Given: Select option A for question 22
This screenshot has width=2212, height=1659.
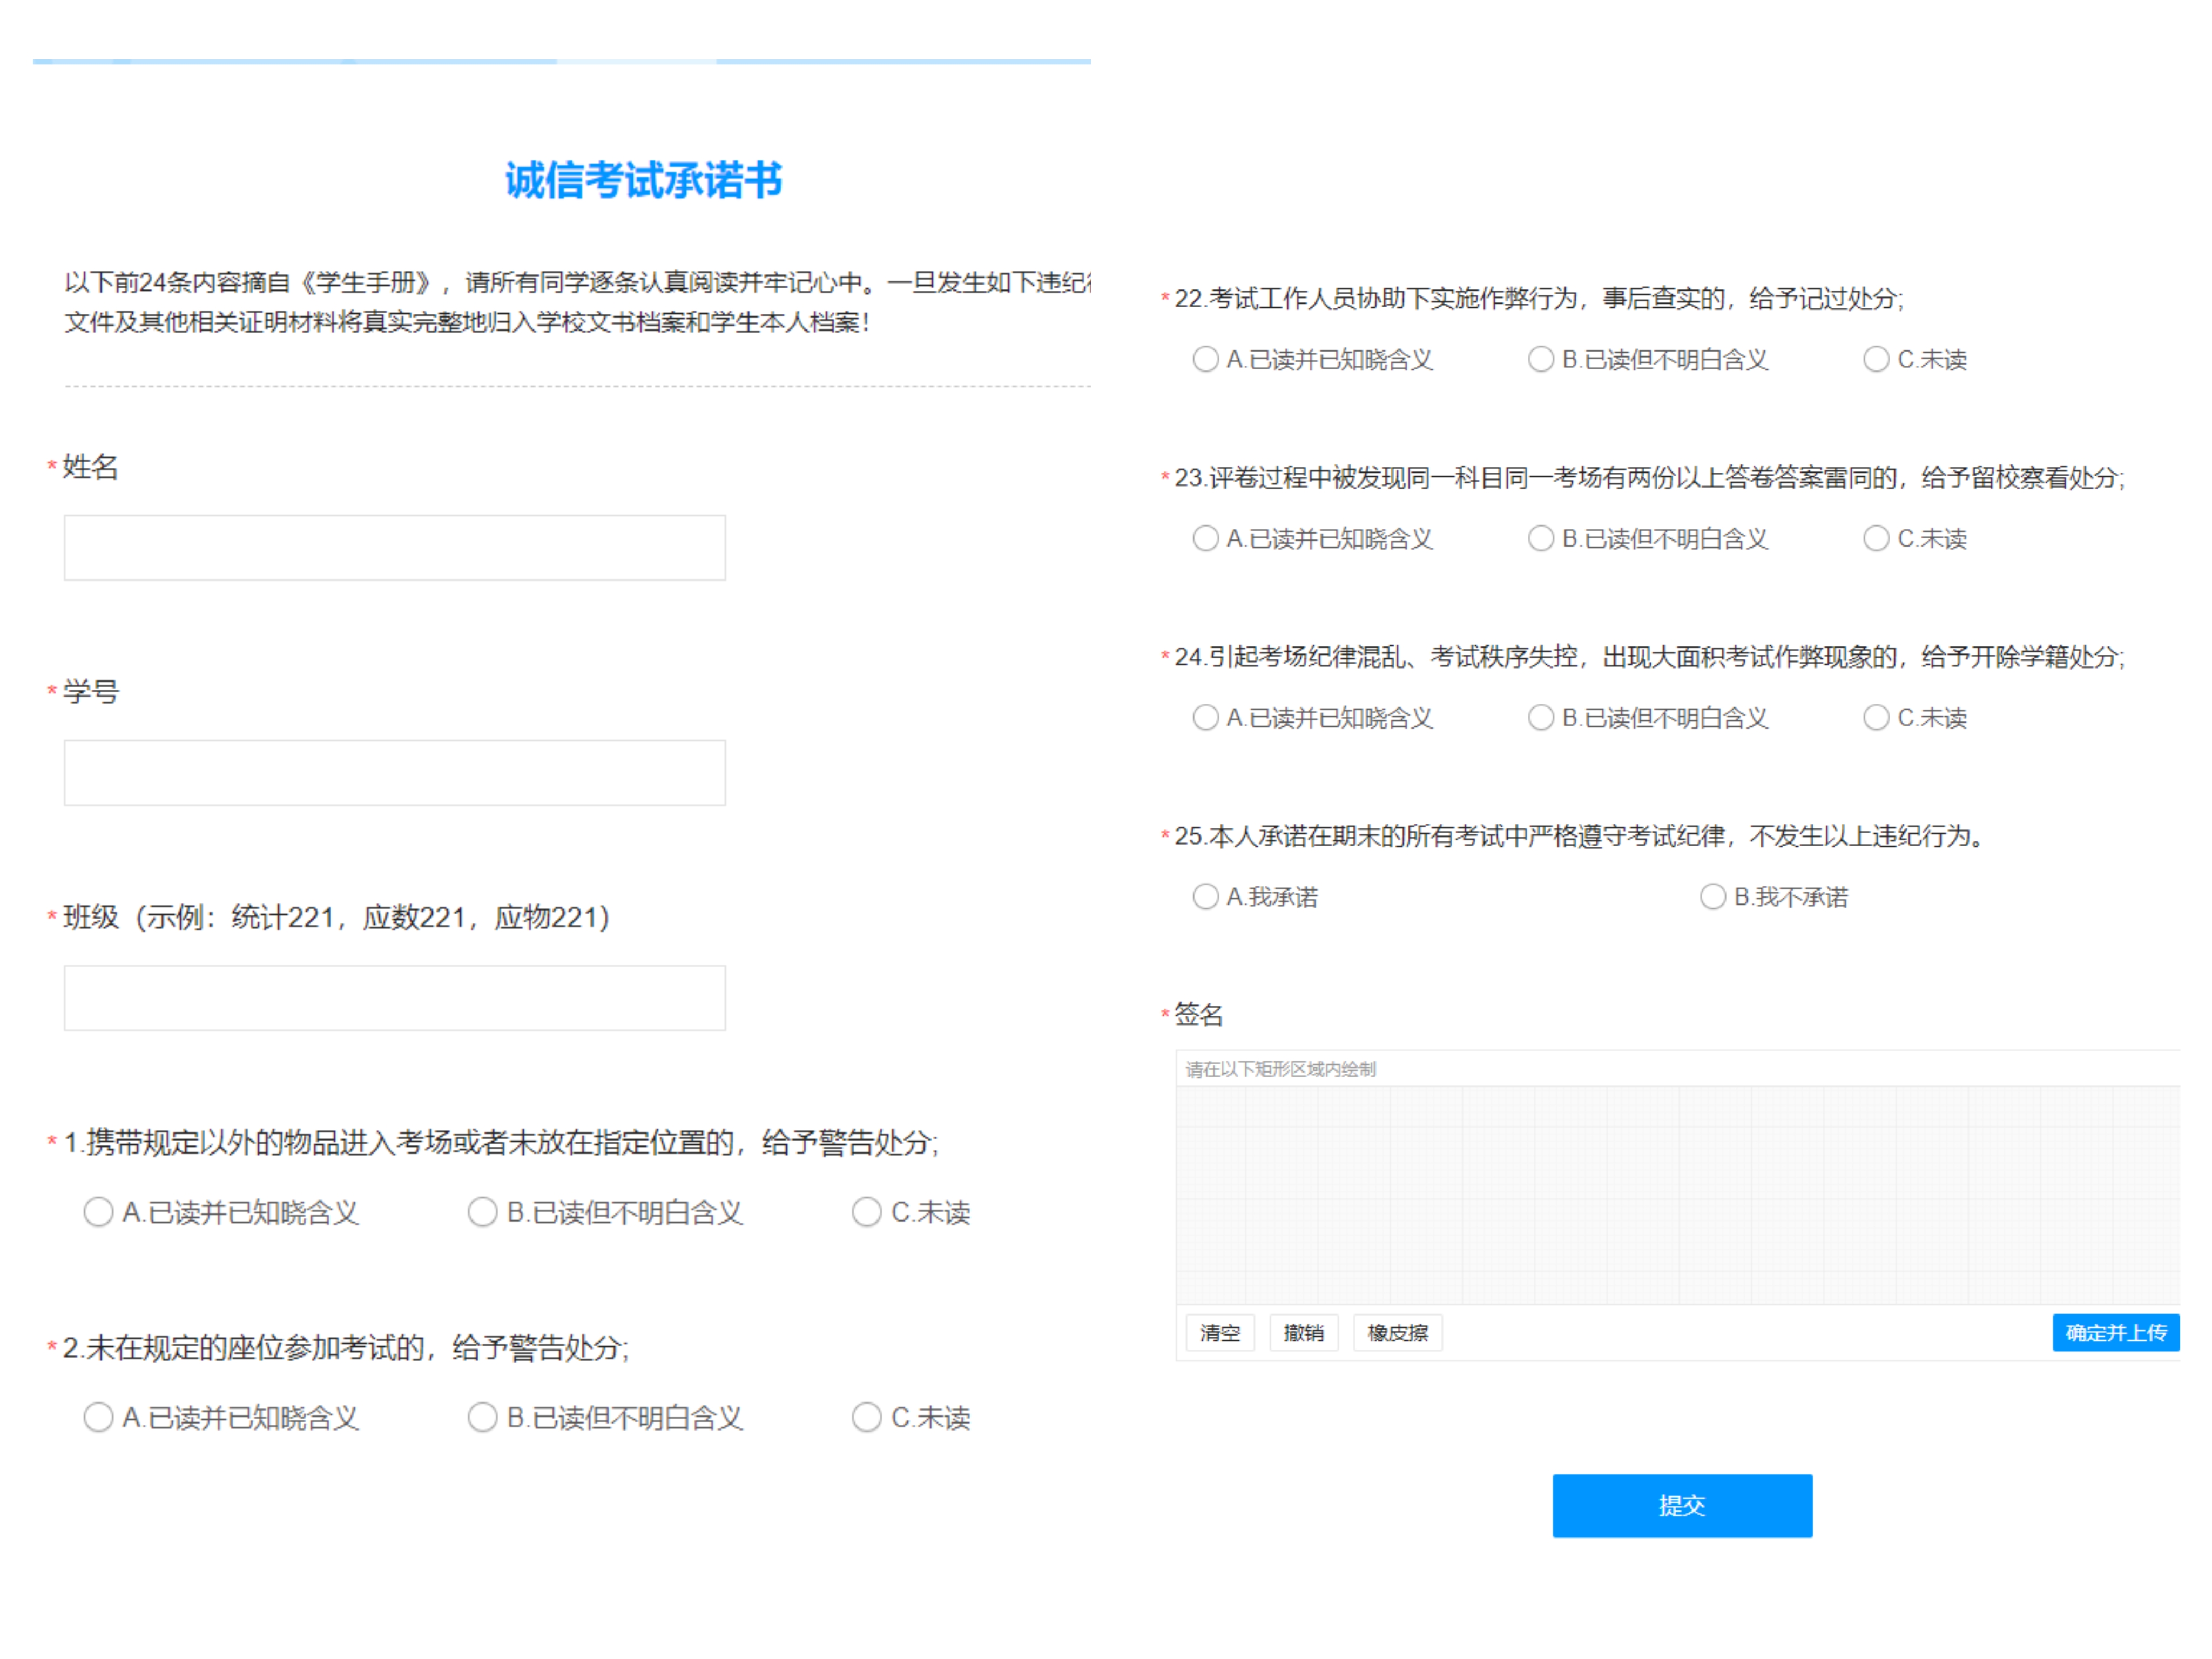Looking at the screenshot, I should pos(1205,359).
